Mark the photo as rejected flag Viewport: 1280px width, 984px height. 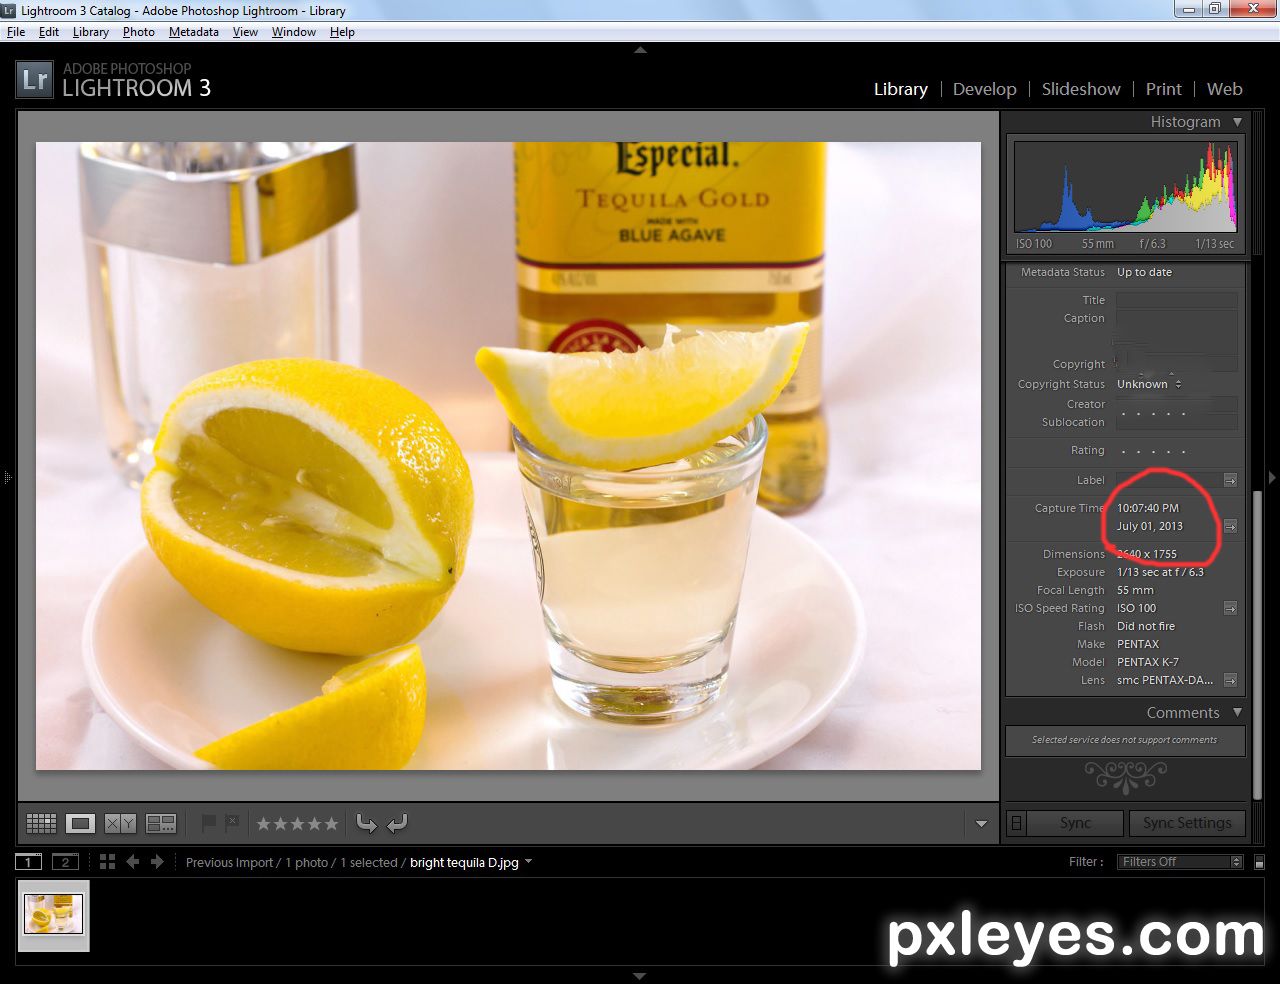click(x=232, y=823)
